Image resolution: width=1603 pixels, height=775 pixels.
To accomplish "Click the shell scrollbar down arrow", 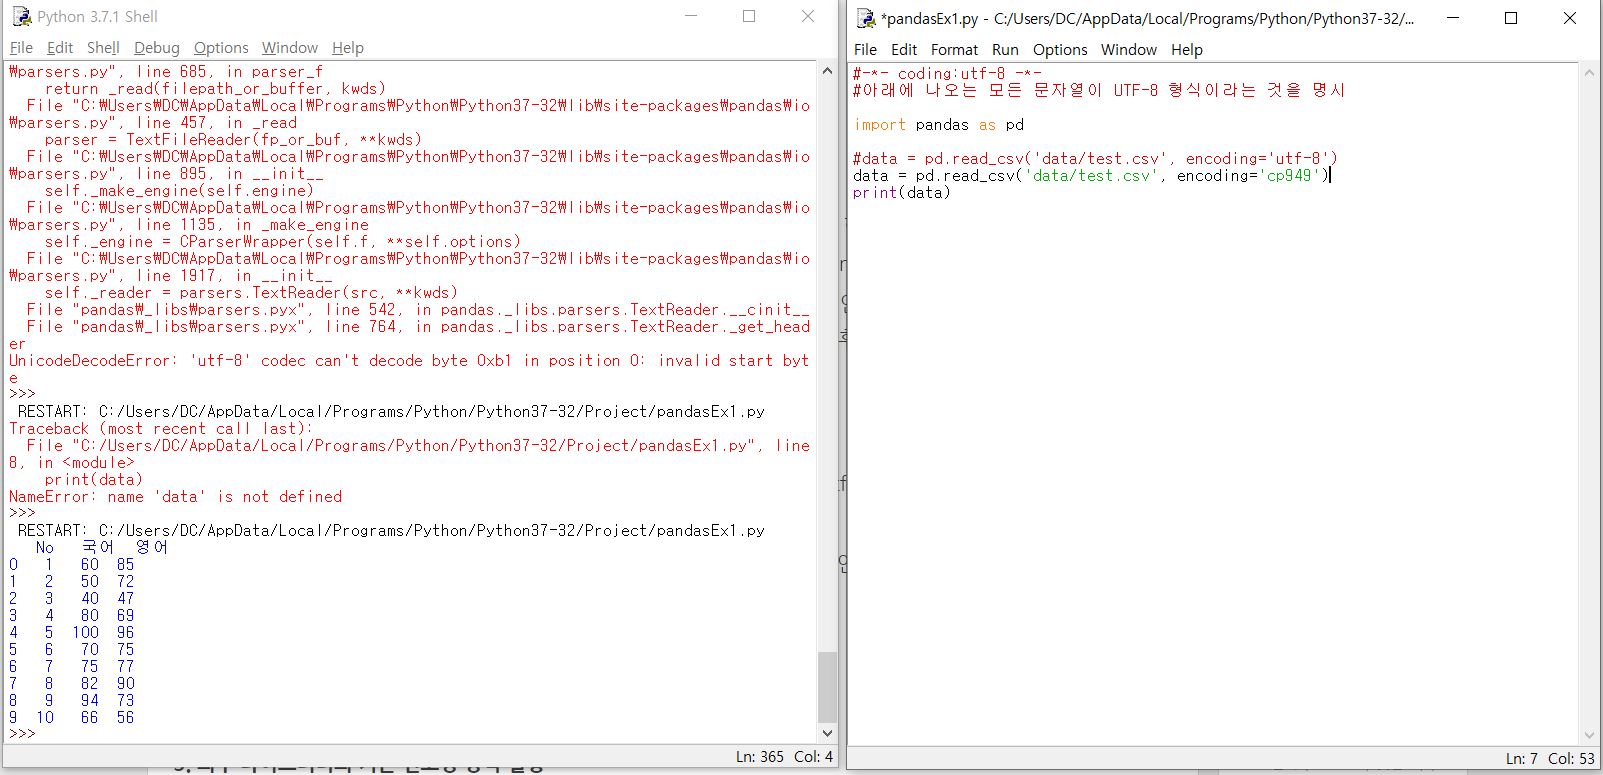I will 827,733.
